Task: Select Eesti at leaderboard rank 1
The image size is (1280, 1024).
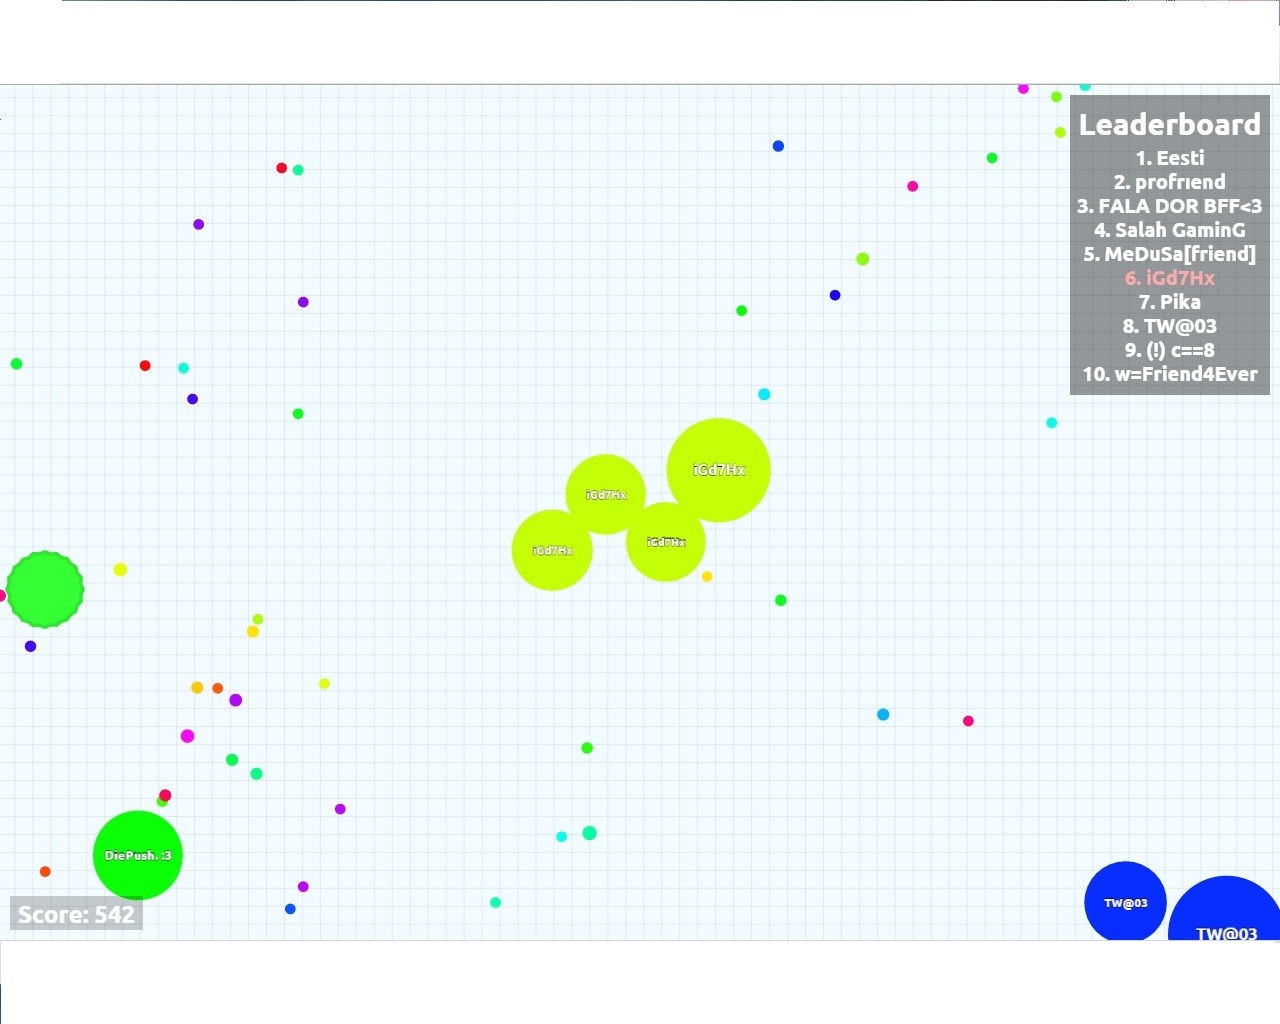Action: coord(1169,158)
